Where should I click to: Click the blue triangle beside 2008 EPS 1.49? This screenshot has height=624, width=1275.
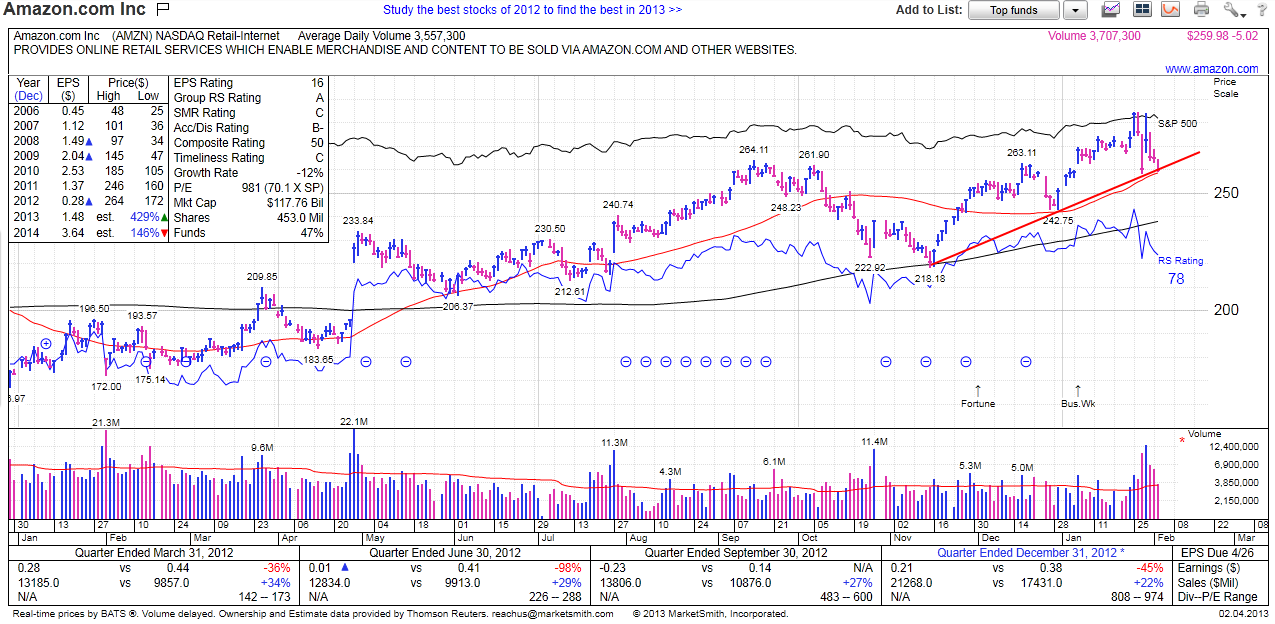click(87, 143)
